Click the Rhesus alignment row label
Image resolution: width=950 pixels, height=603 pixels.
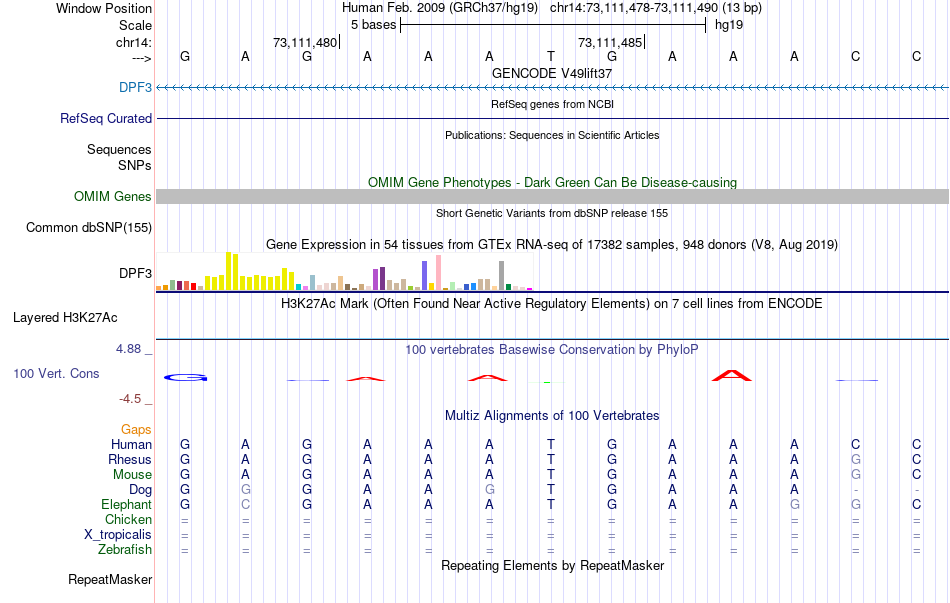pyautogui.click(x=130, y=459)
